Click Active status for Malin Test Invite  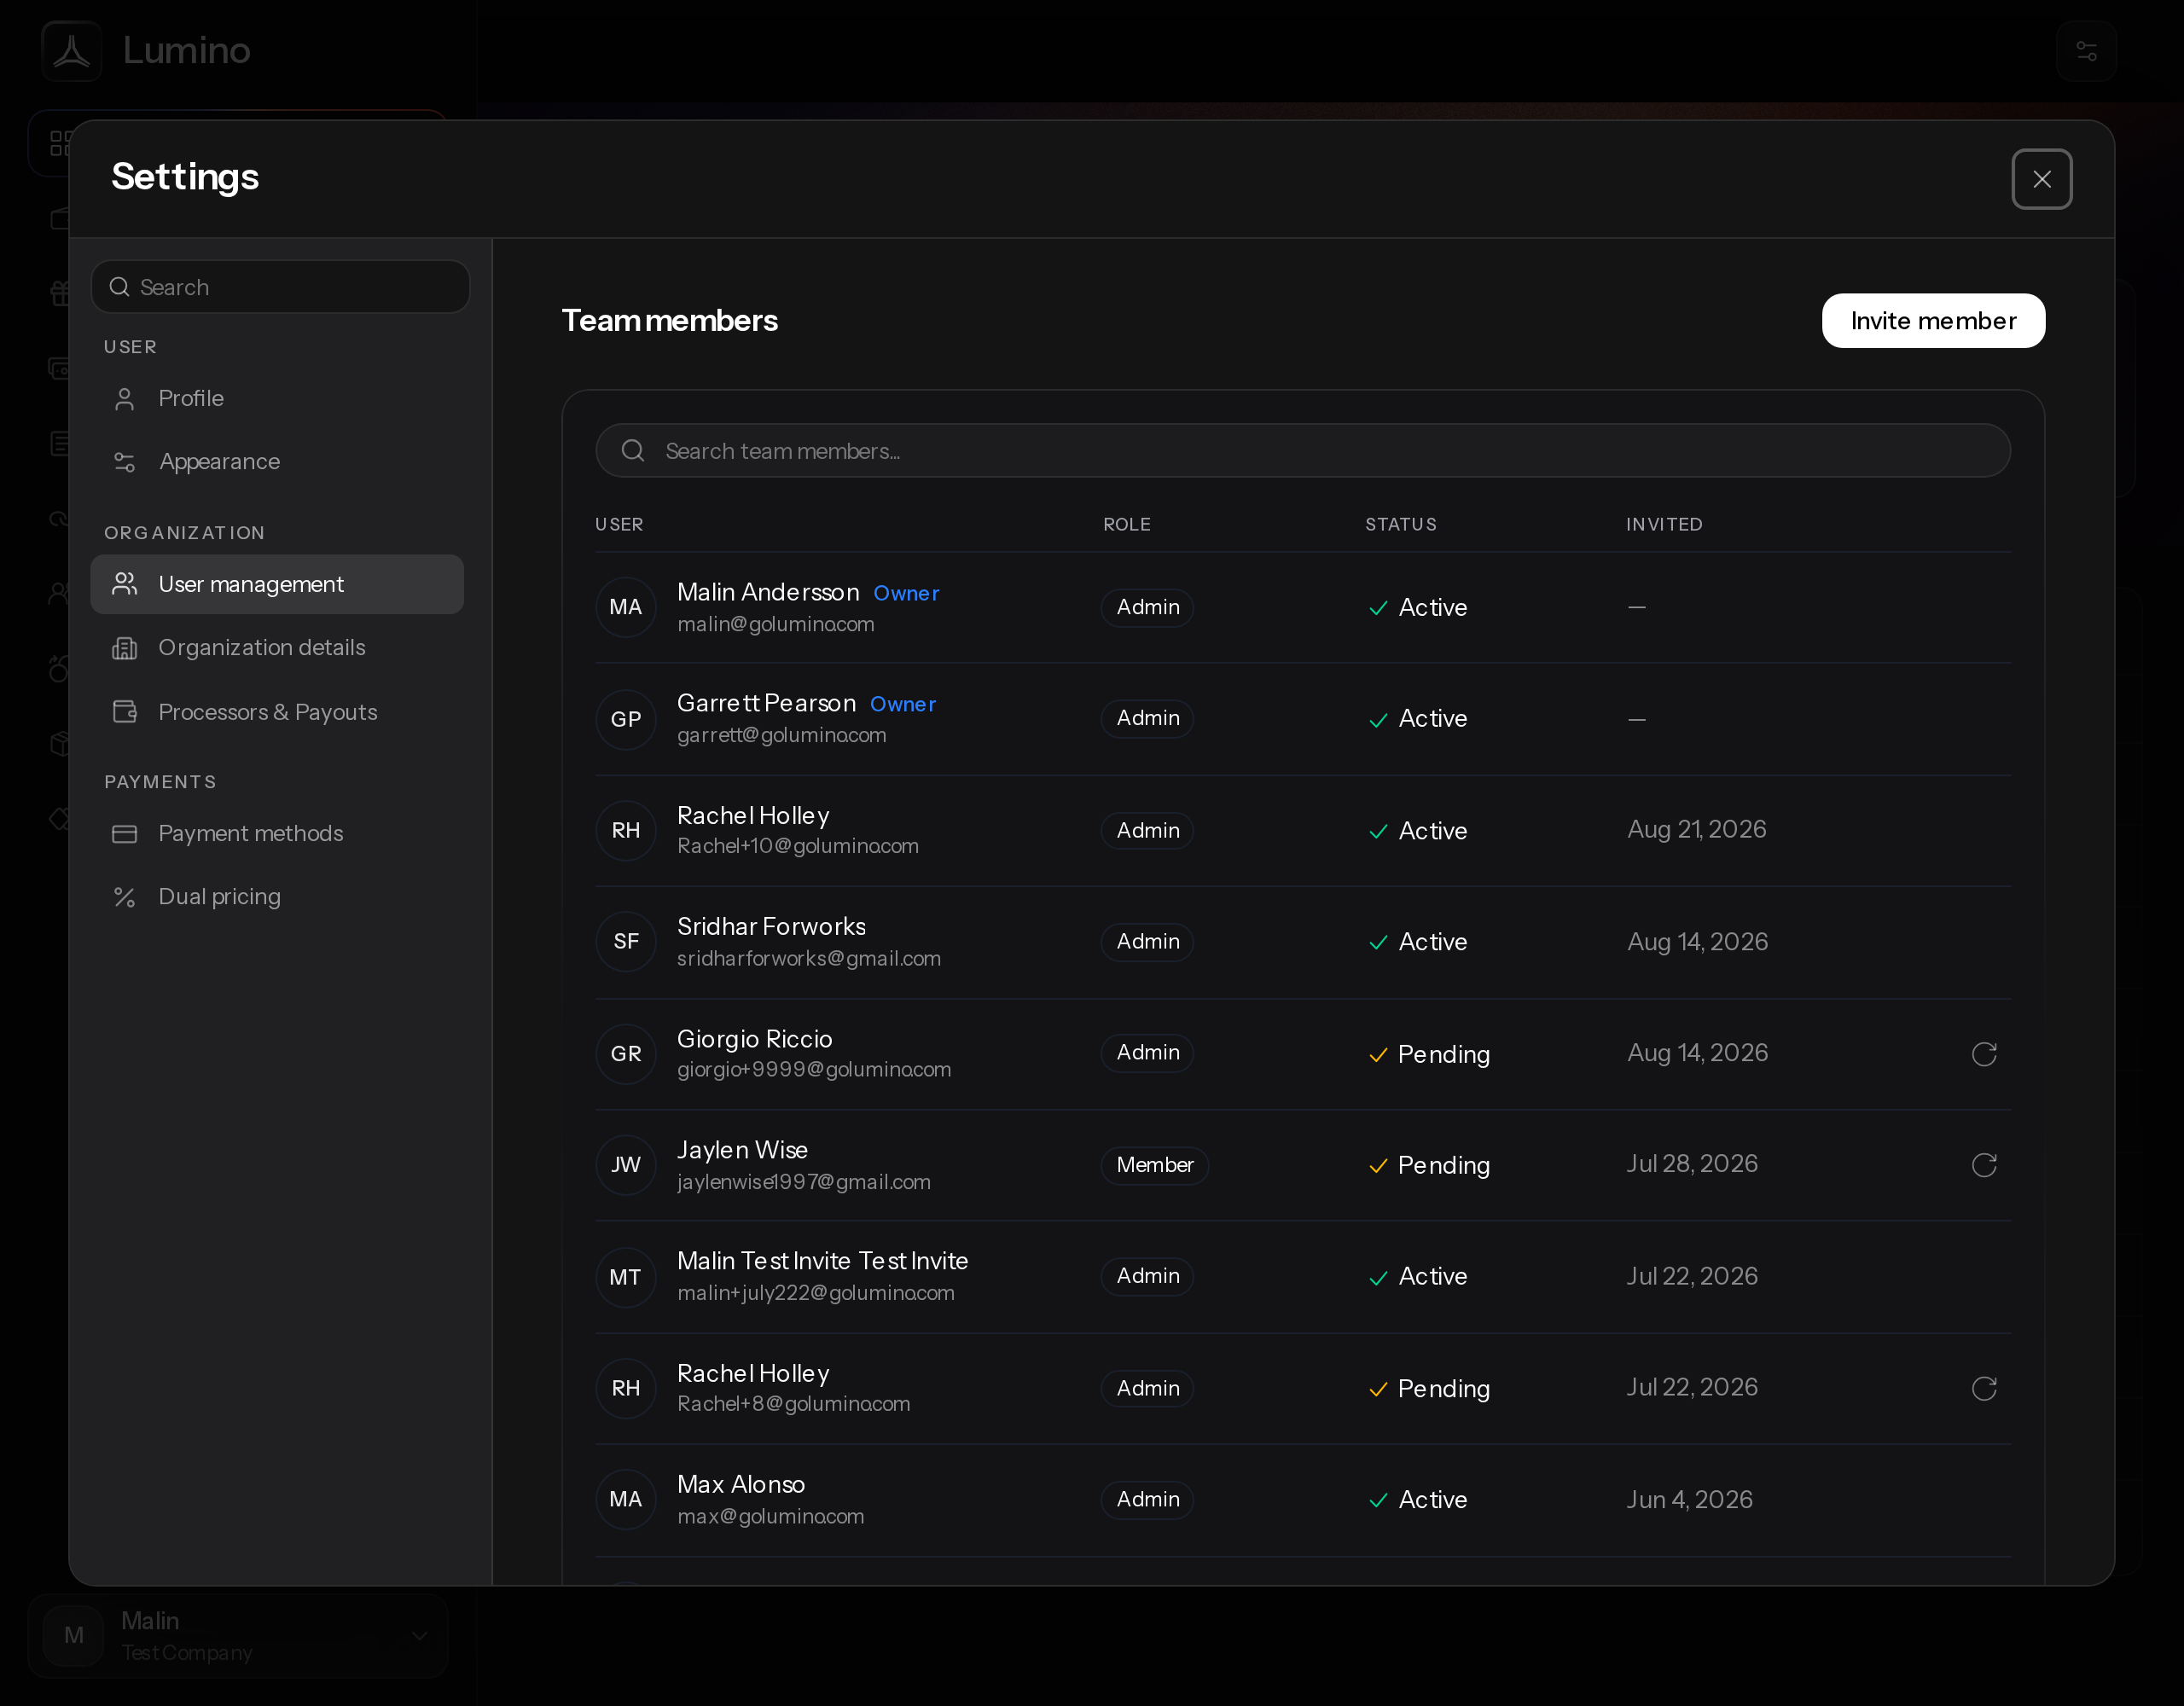1418,1276
